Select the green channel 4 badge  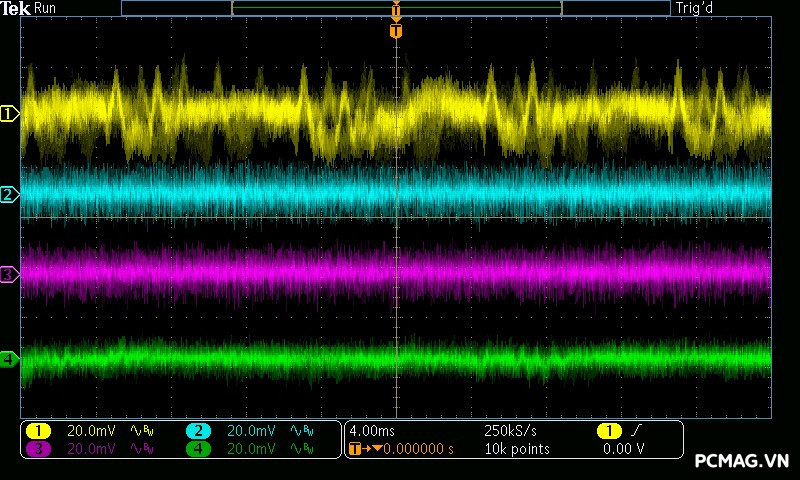(x=198, y=449)
